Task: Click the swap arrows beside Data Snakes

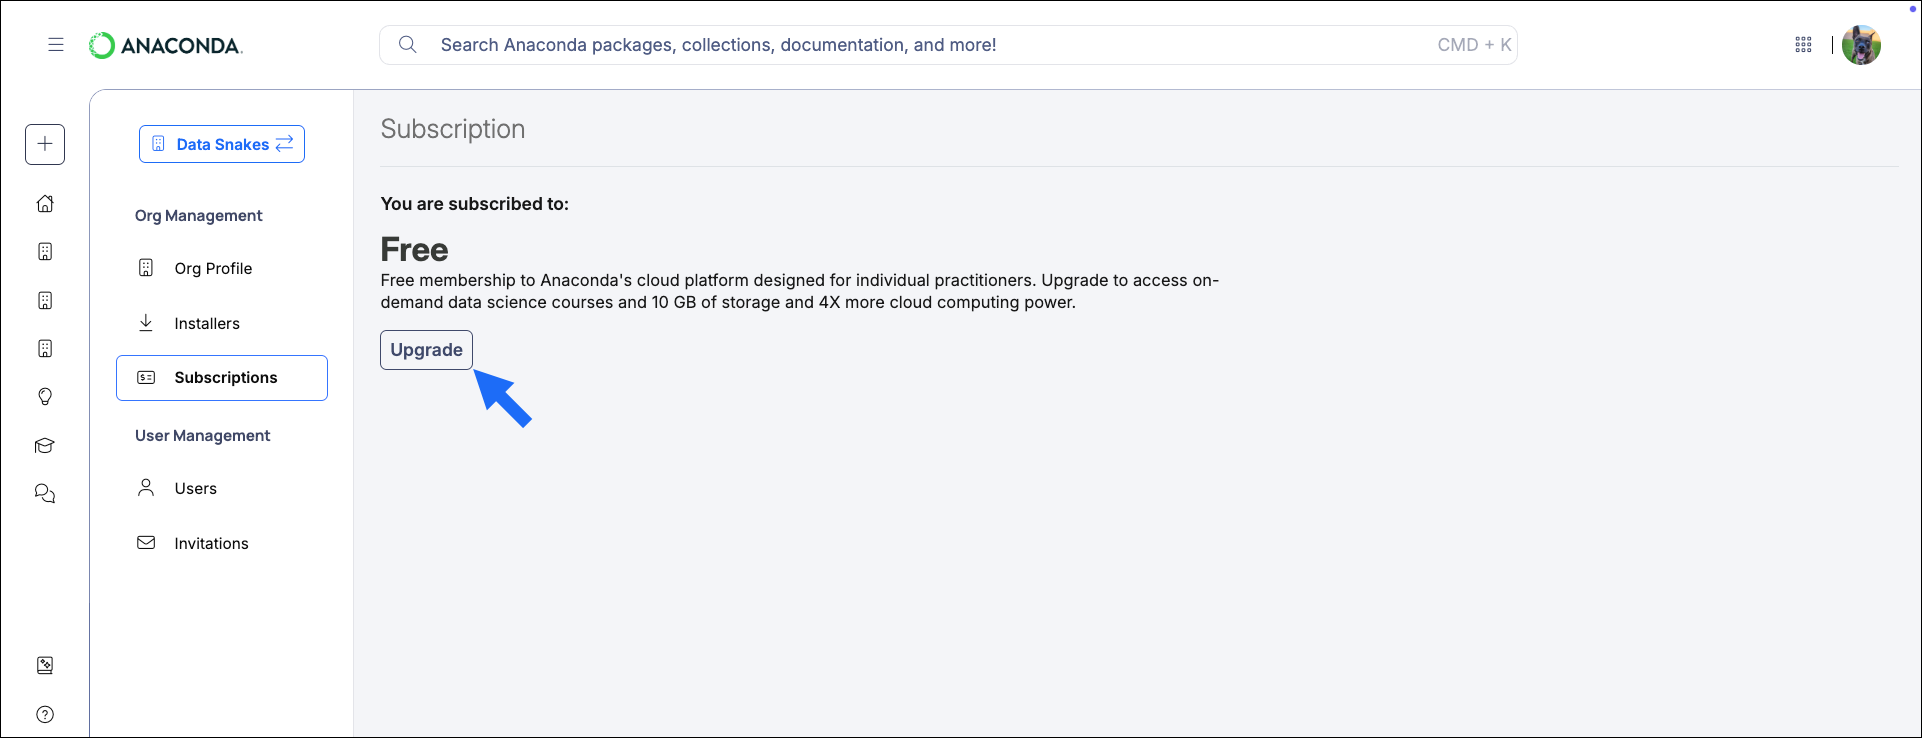Action: pos(285,143)
